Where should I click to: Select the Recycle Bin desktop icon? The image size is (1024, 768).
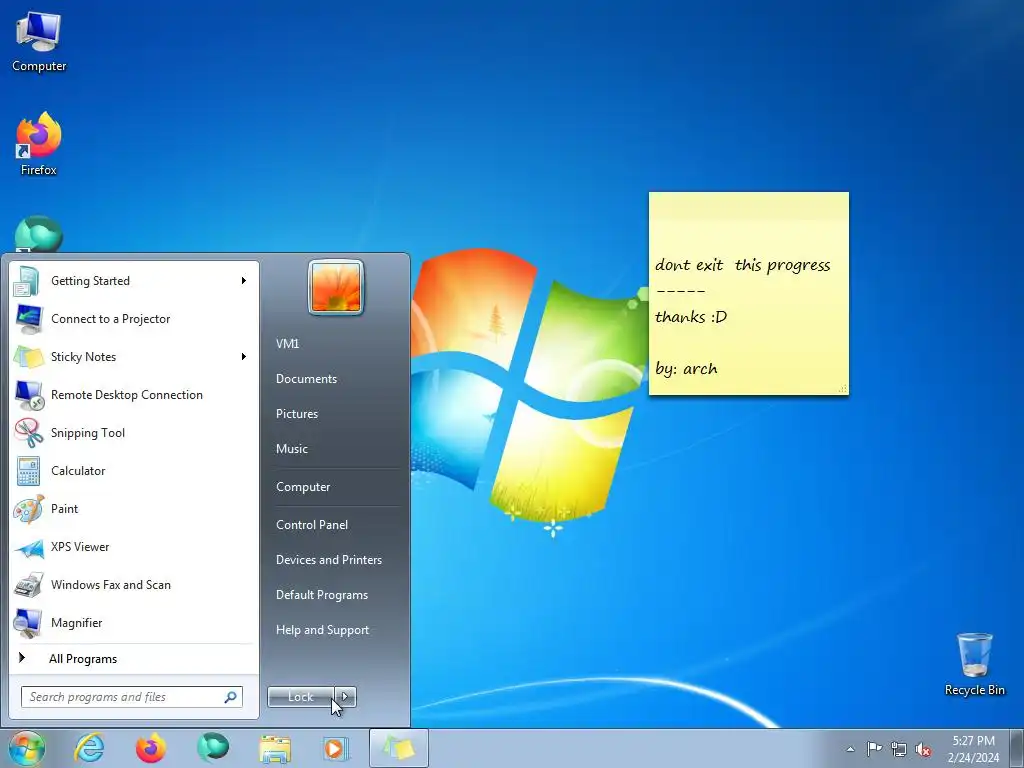974,664
